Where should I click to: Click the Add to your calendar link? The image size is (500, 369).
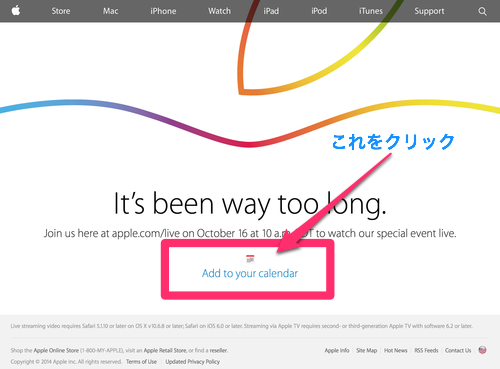click(x=250, y=273)
